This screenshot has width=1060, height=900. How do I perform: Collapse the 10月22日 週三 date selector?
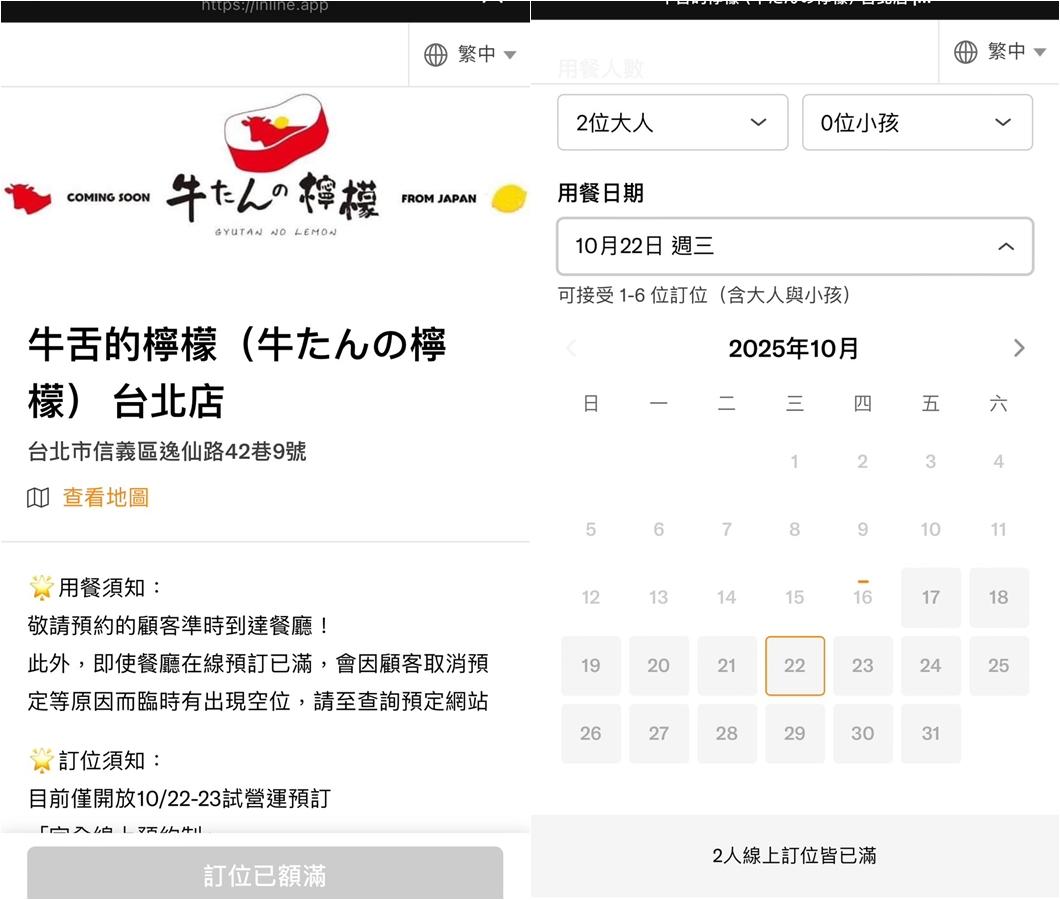[x=795, y=246]
